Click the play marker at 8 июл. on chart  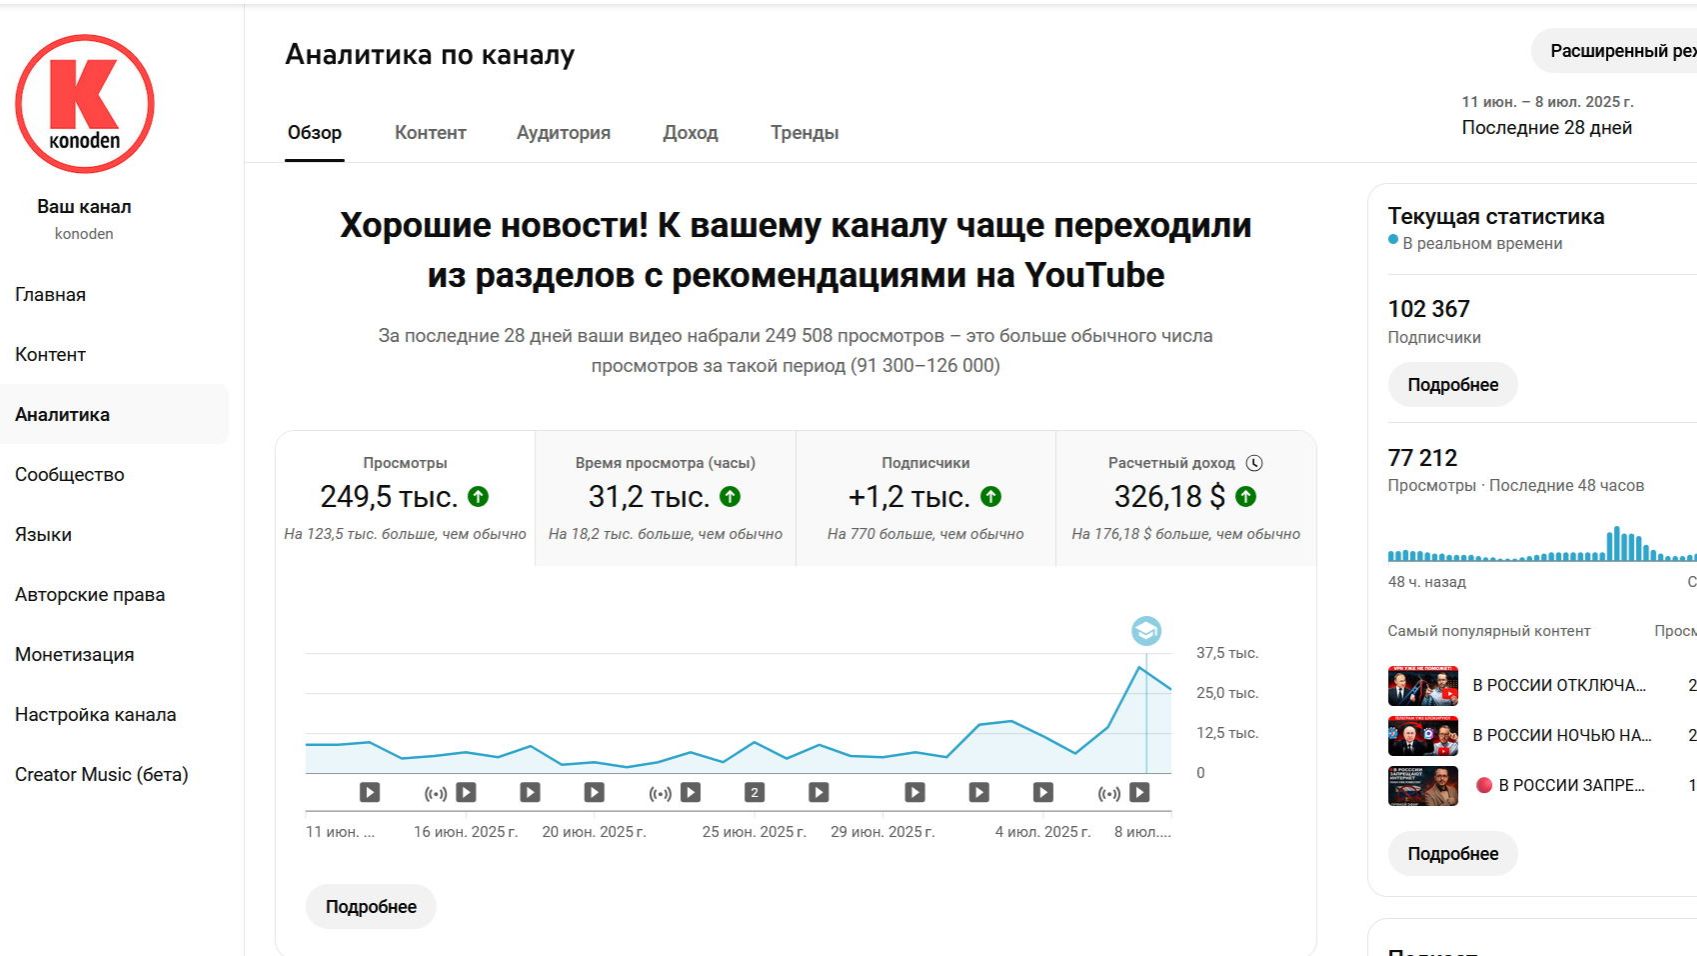click(1140, 792)
